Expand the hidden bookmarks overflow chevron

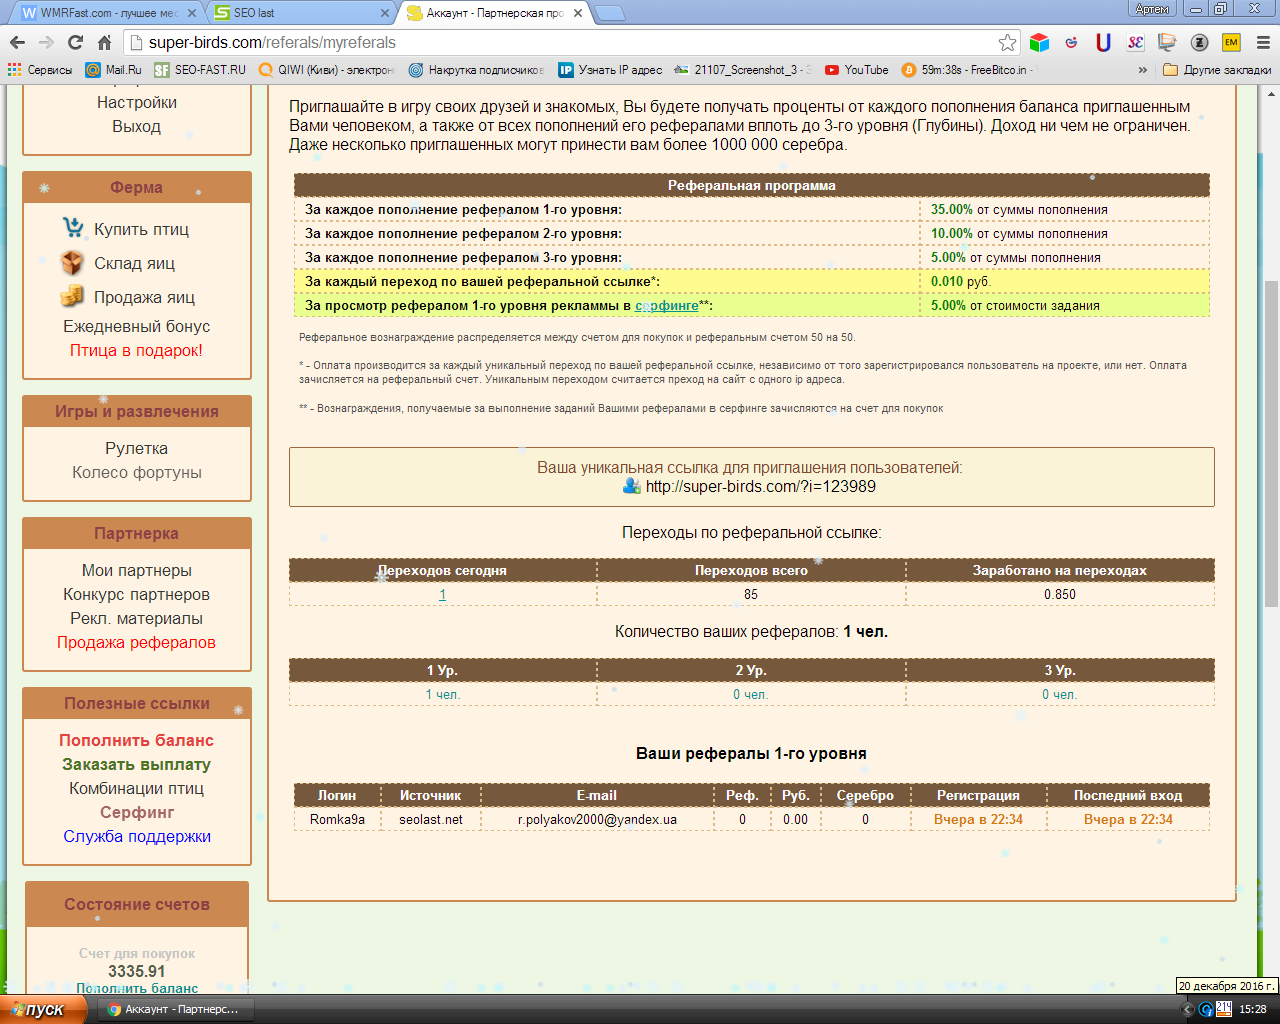click(1143, 70)
